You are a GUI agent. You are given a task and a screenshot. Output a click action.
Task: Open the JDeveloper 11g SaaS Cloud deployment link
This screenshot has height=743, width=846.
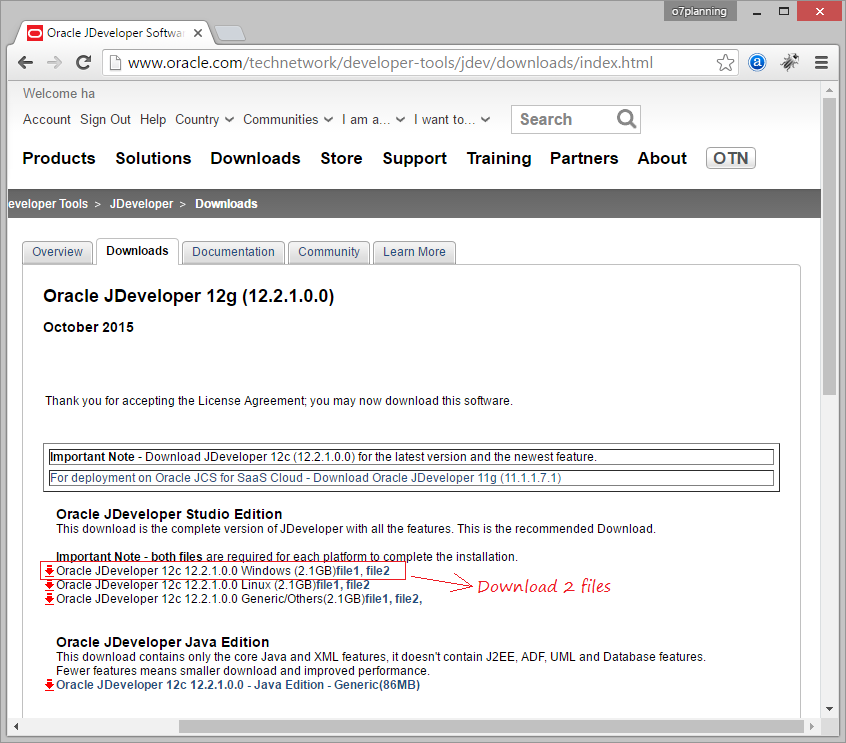[305, 478]
